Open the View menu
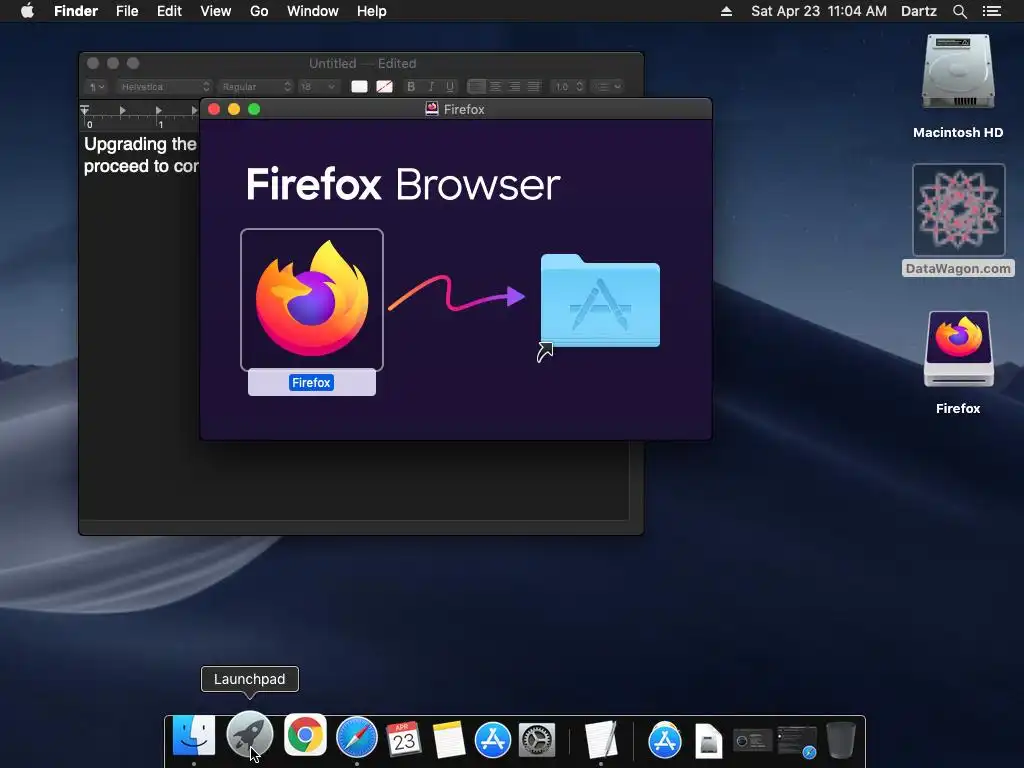 click(x=216, y=11)
